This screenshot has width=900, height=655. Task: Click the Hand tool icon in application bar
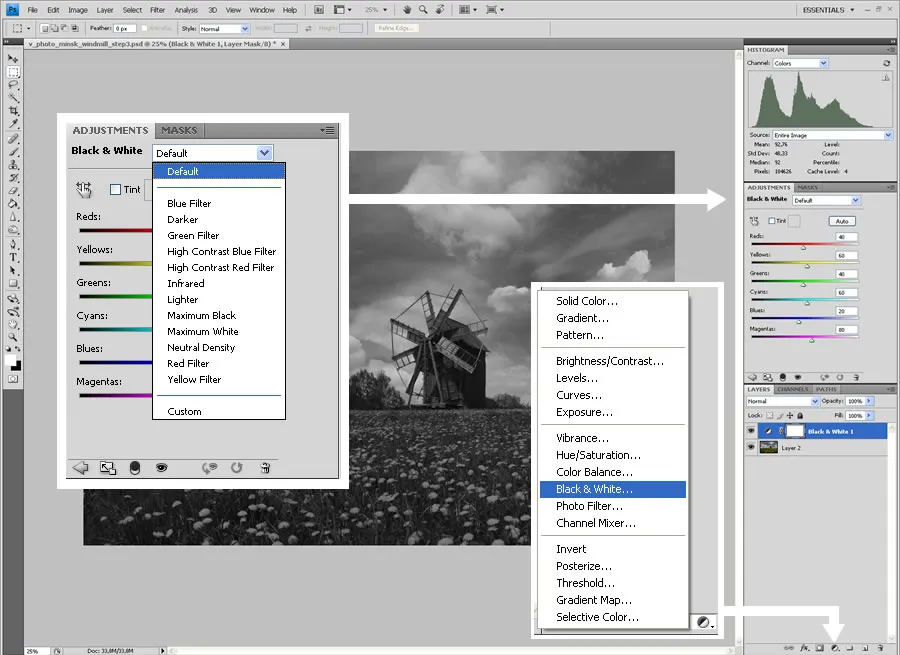[407, 10]
